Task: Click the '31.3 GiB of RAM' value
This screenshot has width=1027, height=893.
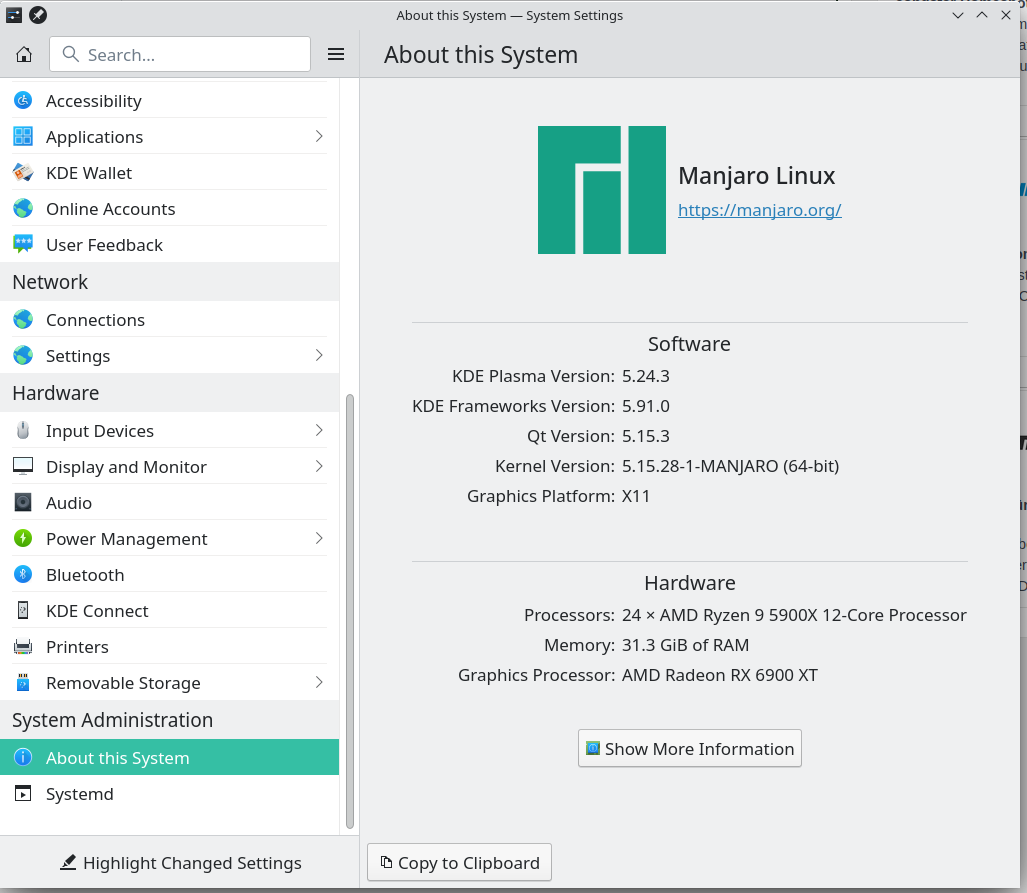Action: coord(685,645)
